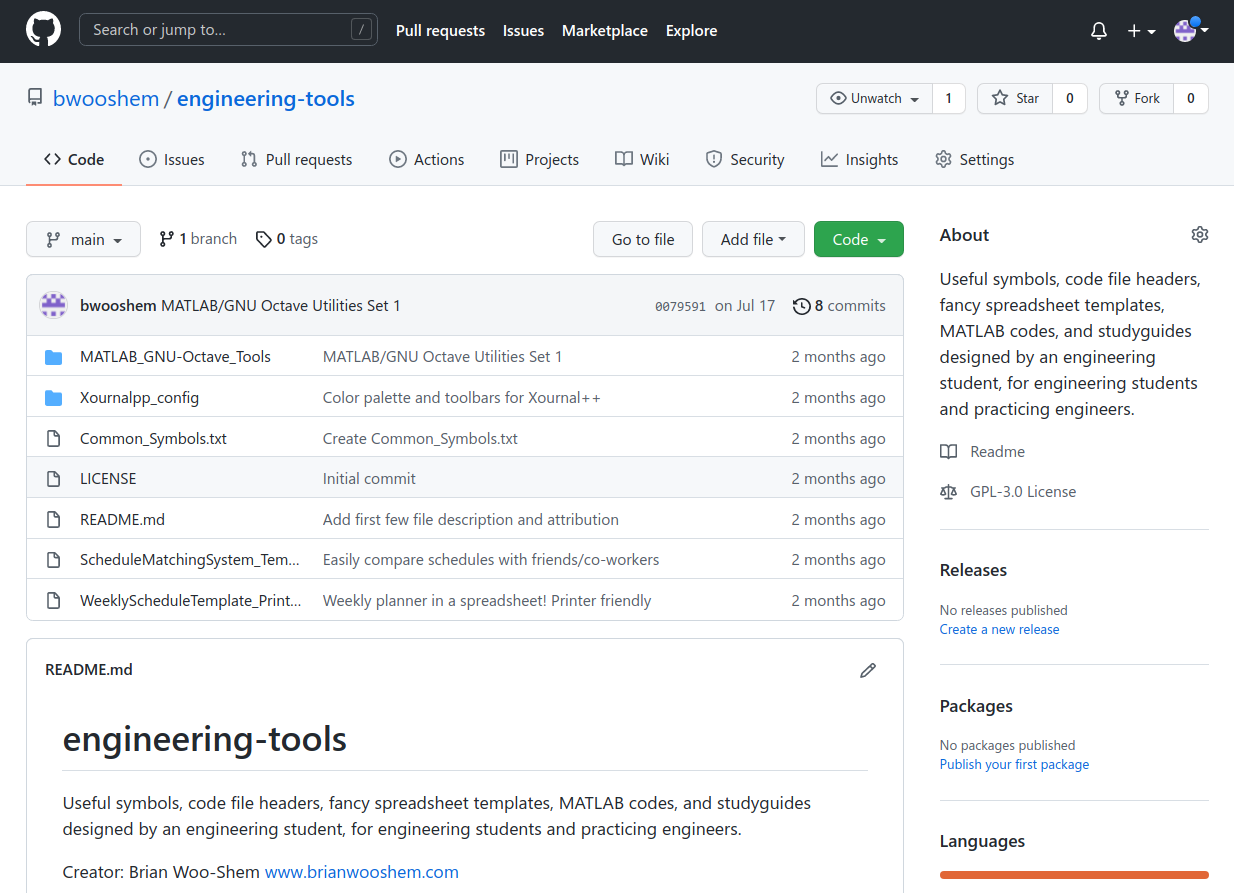
Task: Click the LICENSE file icon
Action: (x=54, y=479)
